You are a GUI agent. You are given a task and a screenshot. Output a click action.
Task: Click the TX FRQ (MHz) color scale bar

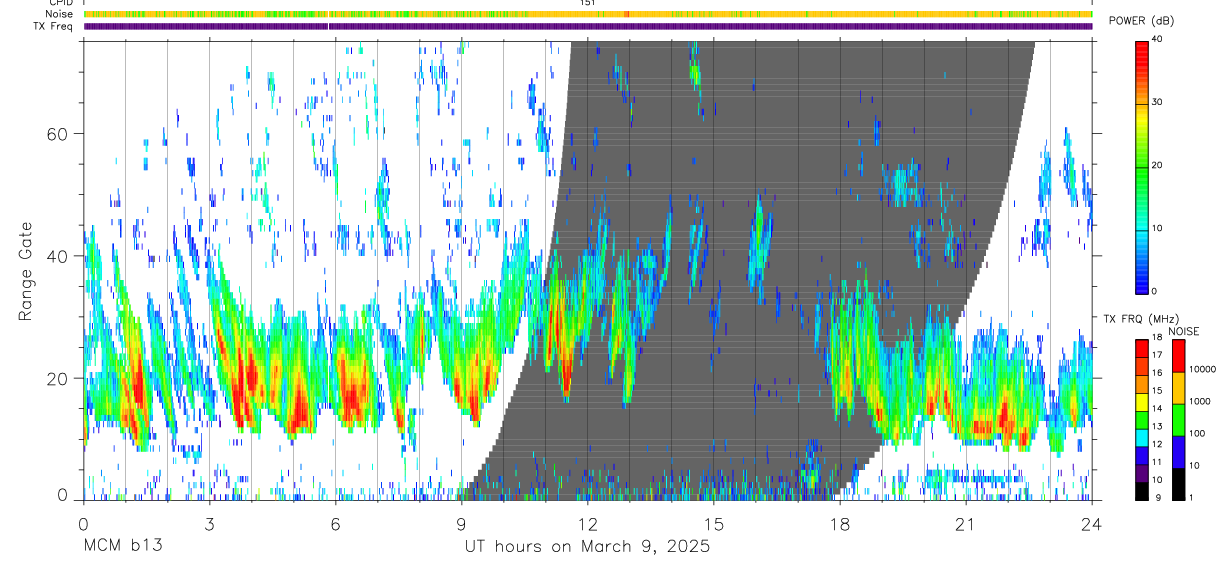[x=1142, y=419]
